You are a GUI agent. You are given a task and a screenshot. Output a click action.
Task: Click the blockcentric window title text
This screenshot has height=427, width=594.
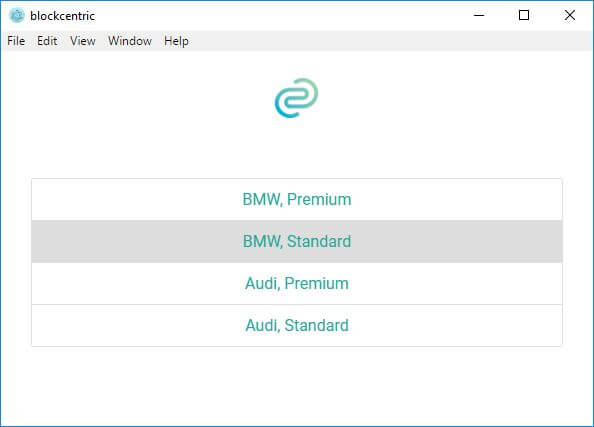(x=63, y=16)
